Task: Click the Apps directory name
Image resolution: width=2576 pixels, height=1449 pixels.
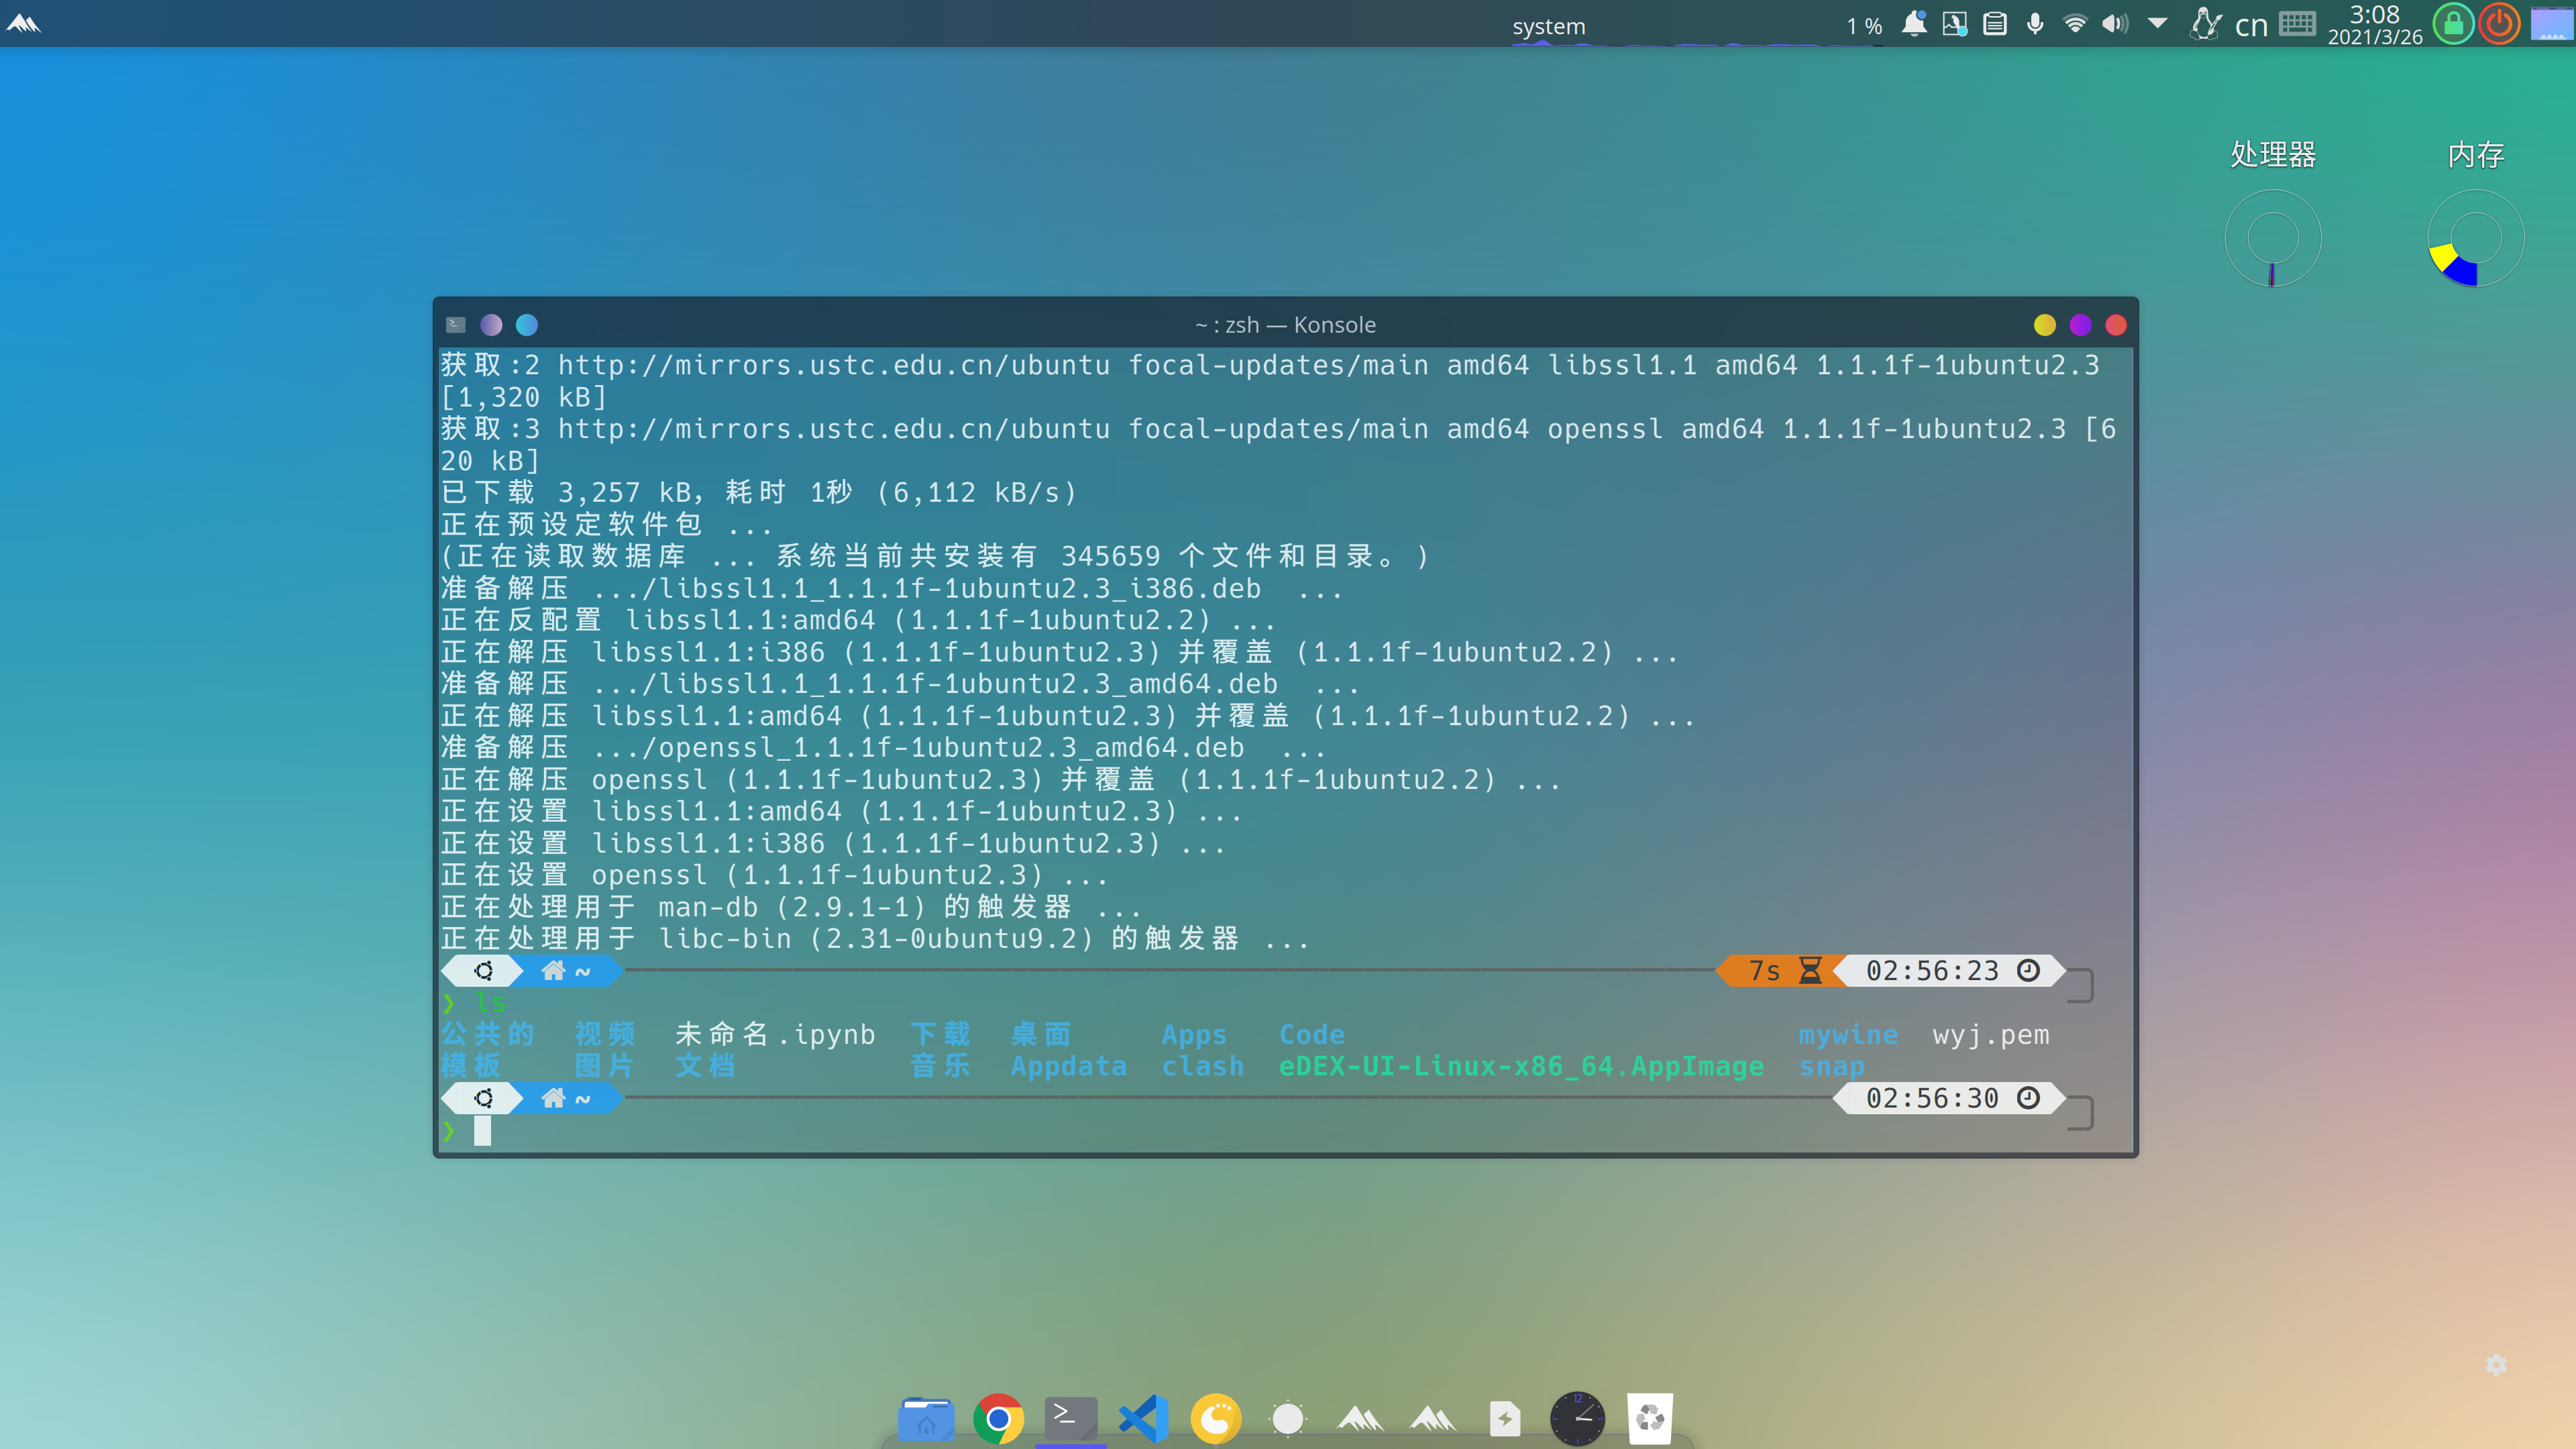Action: [1194, 1034]
